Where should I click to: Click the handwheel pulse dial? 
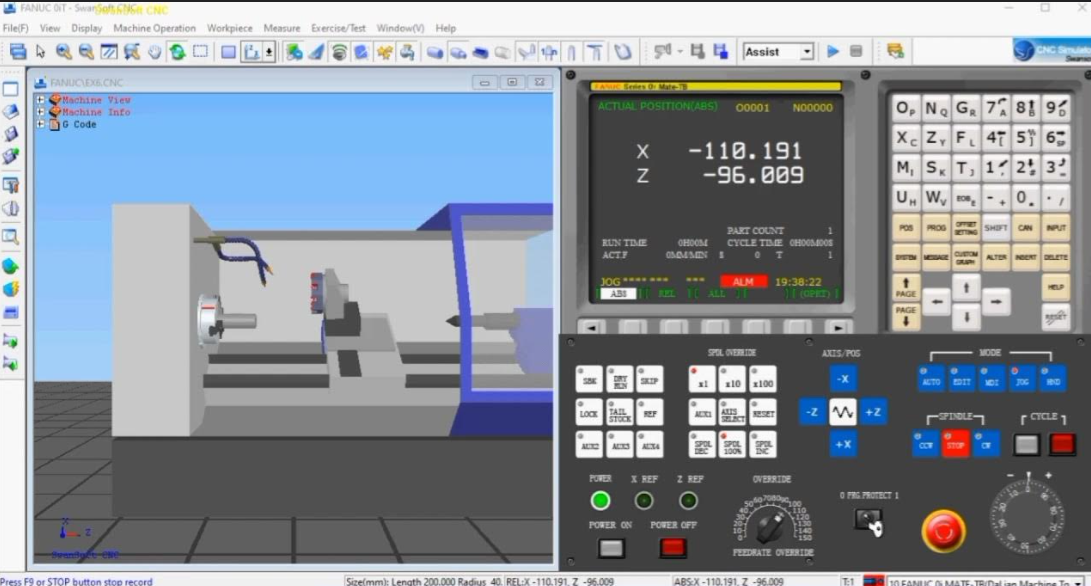coord(1027,517)
